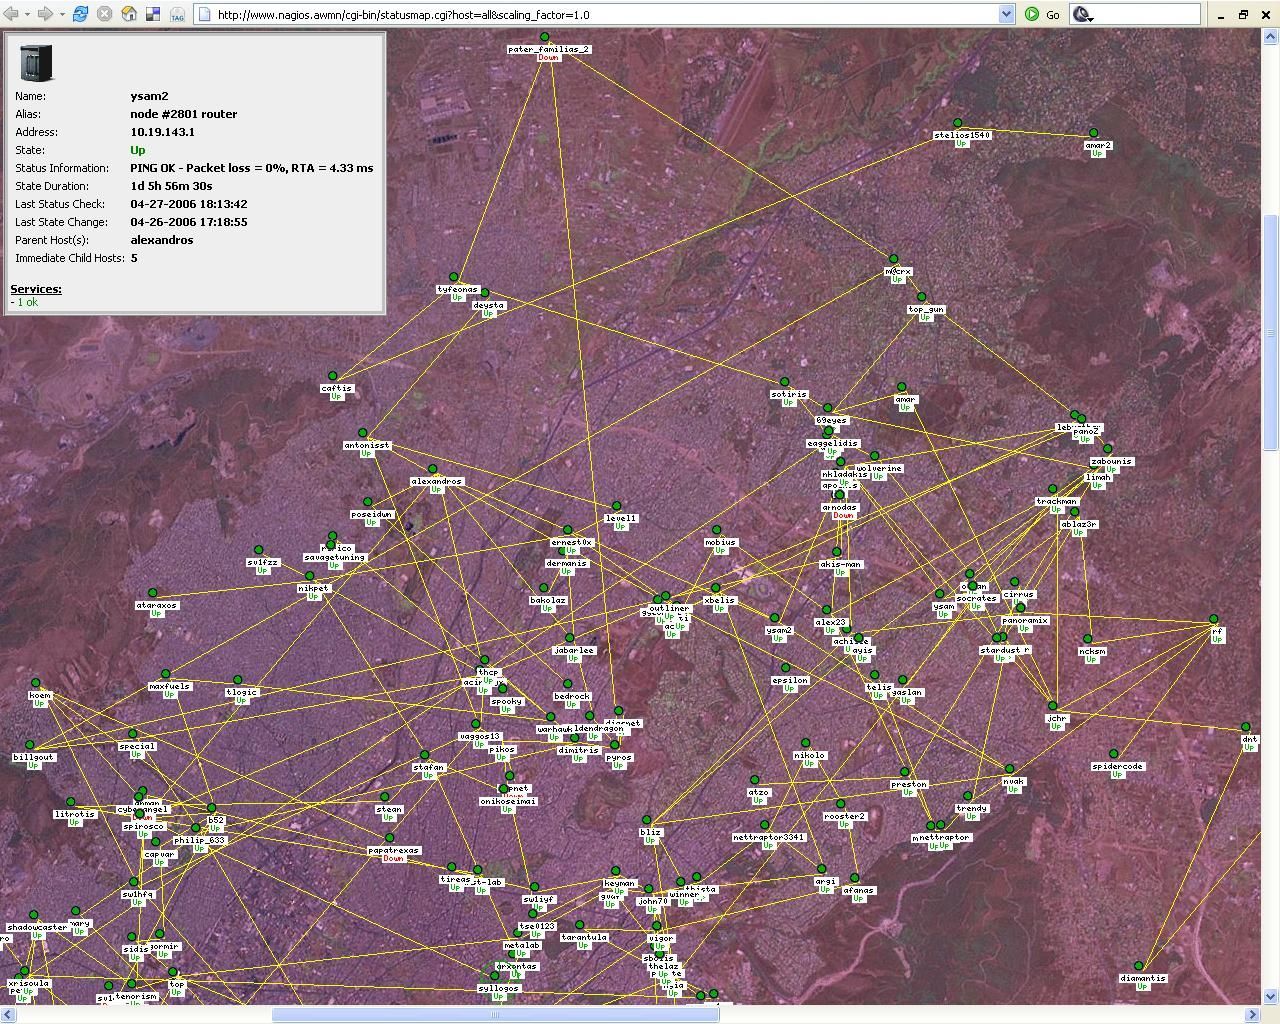
Task: Select the sotiris node marker
Action: 785,382
